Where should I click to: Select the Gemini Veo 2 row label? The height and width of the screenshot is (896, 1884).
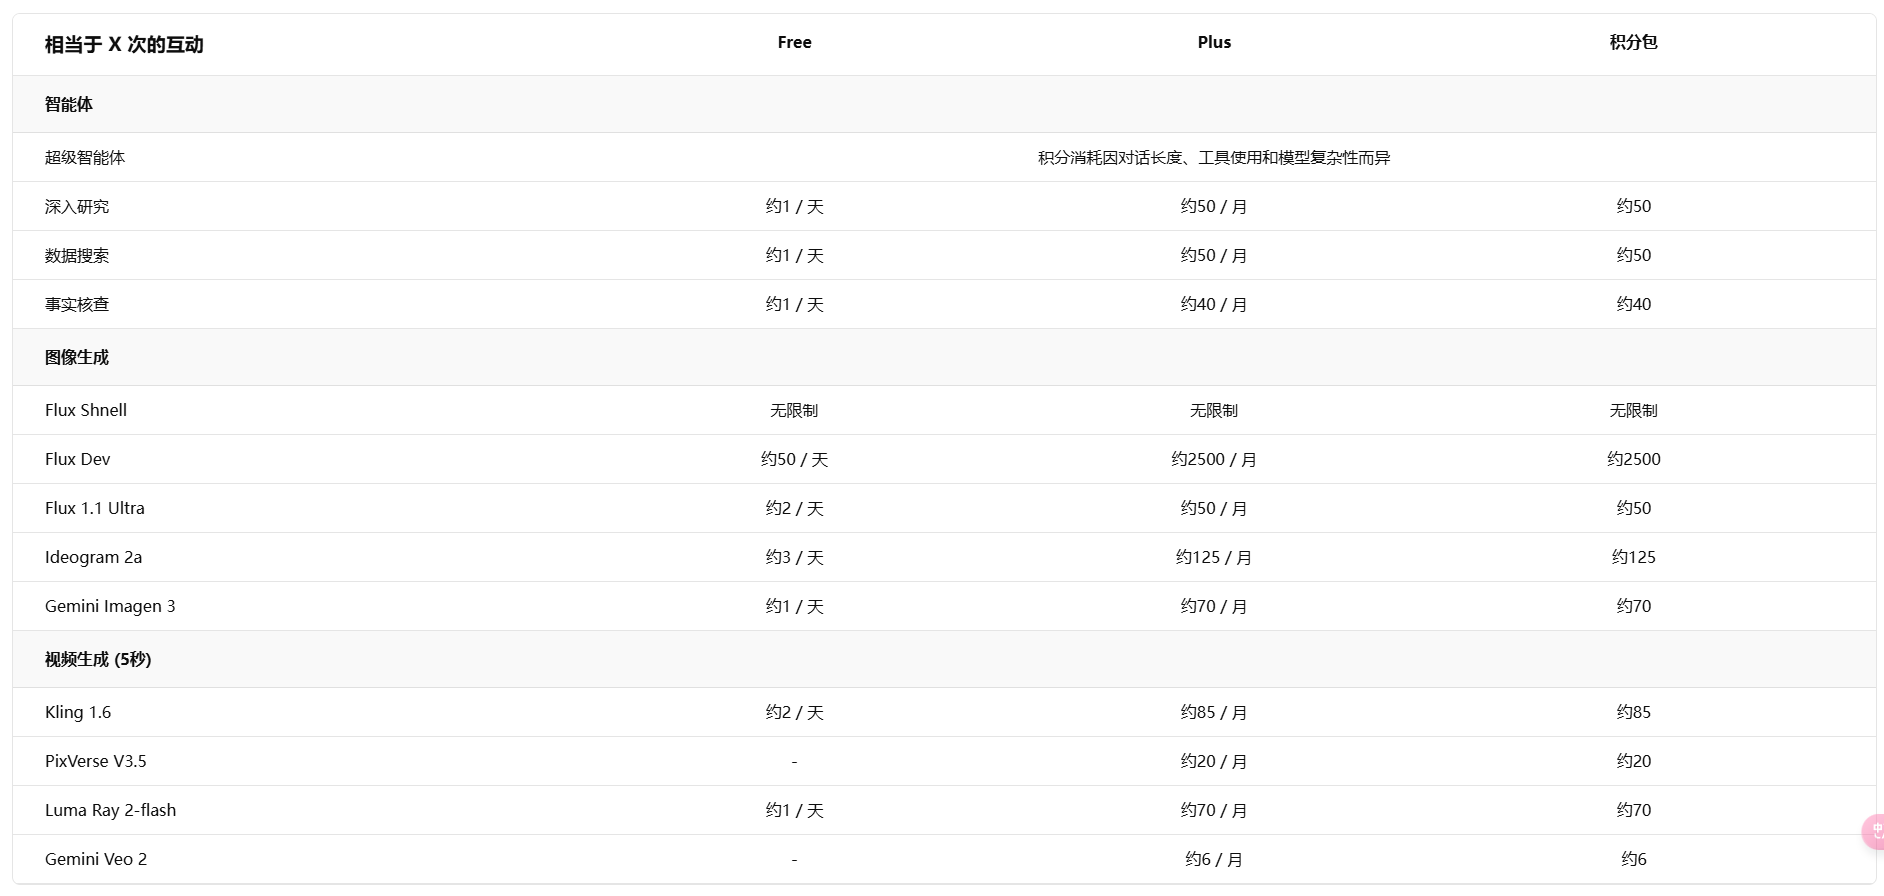click(96, 859)
